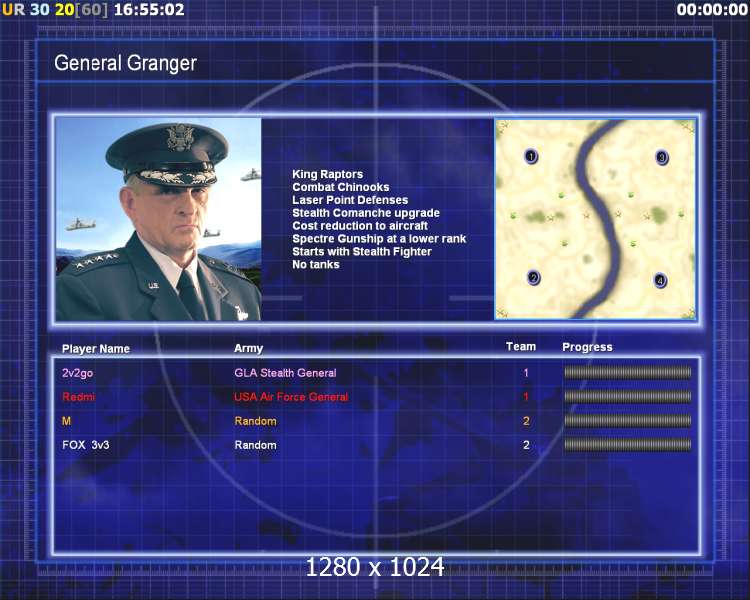Click the 'Army' column header
The image size is (750, 600).
click(248, 349)
